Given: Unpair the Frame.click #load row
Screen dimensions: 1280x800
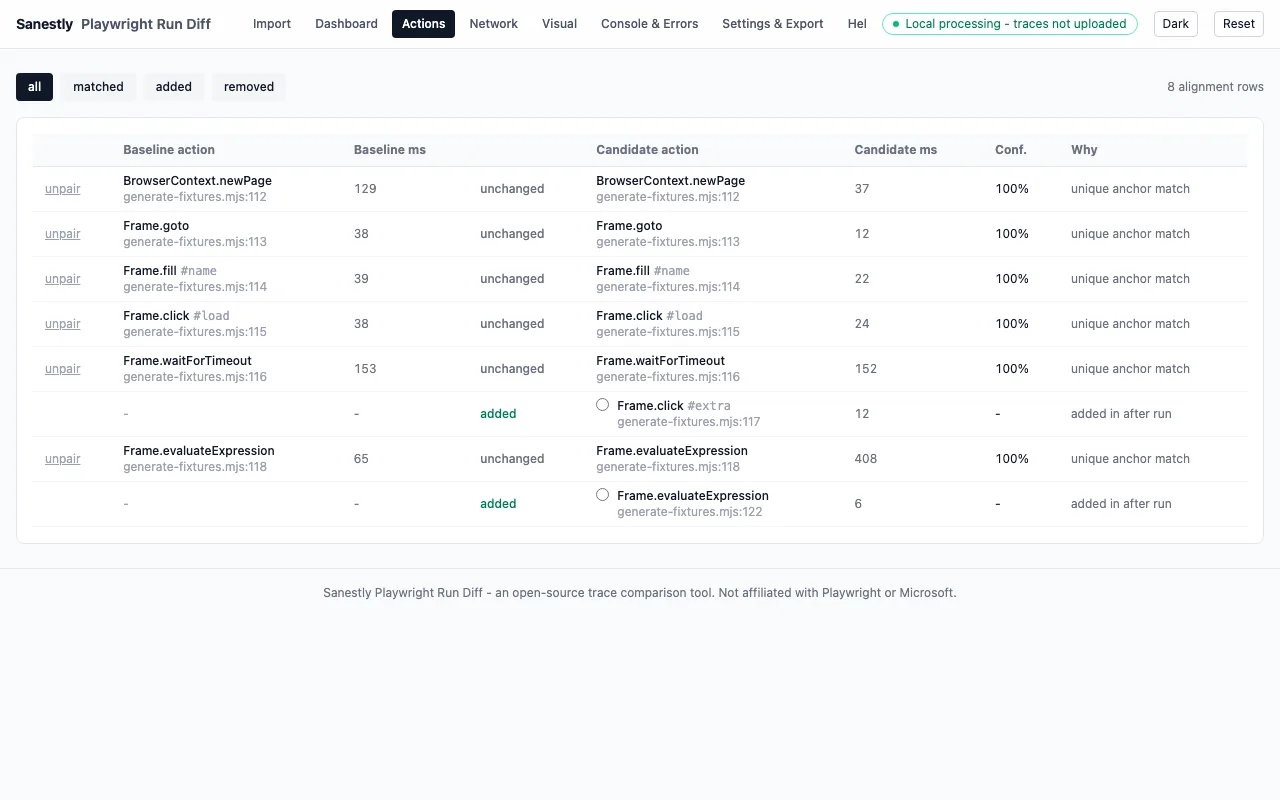Looking at the screenshot, I should [63, 324].
